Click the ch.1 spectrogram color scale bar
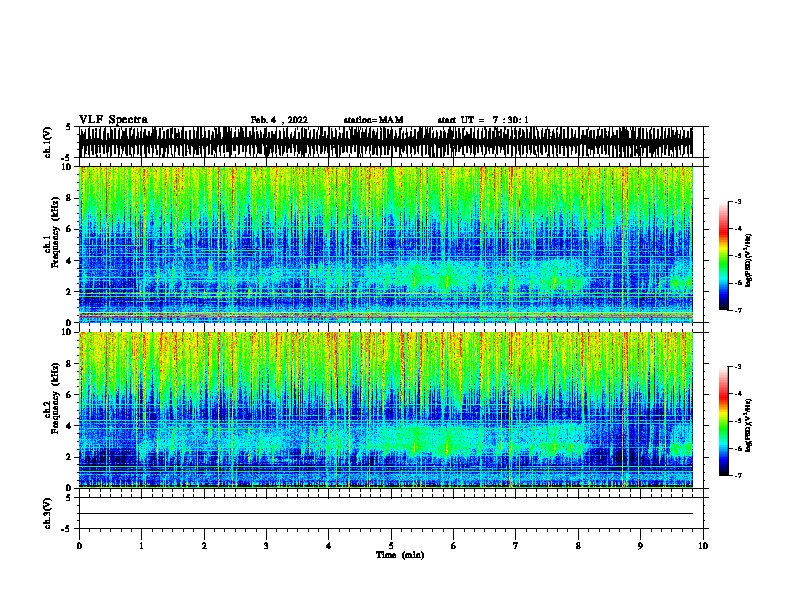This screenshot has width=792, height=612. (x=724, y=256)
